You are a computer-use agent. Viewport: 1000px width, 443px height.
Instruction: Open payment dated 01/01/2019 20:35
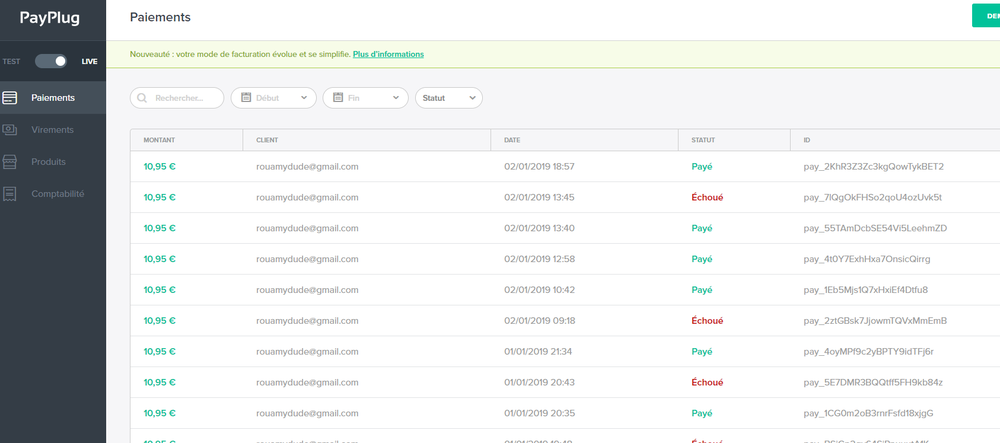click(565, 413)
